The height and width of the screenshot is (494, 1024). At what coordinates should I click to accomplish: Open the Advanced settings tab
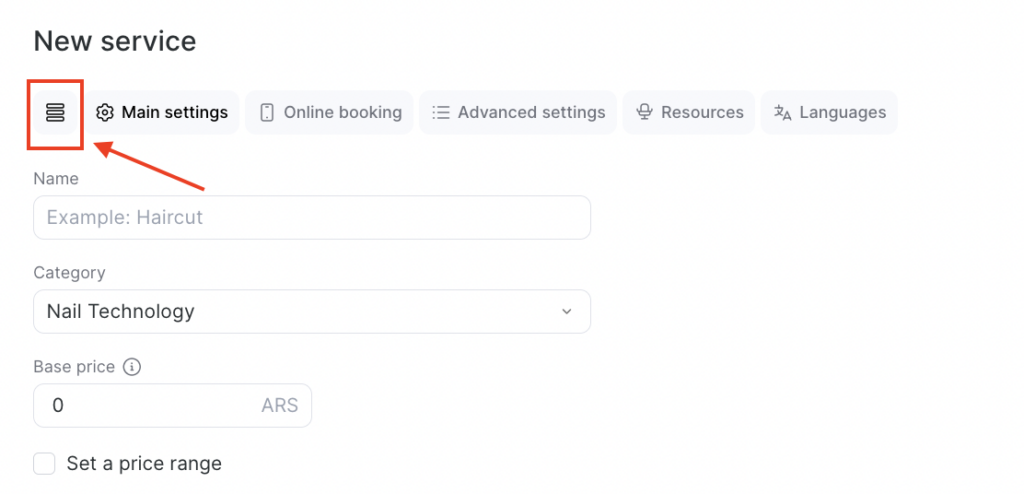(531, 113)
